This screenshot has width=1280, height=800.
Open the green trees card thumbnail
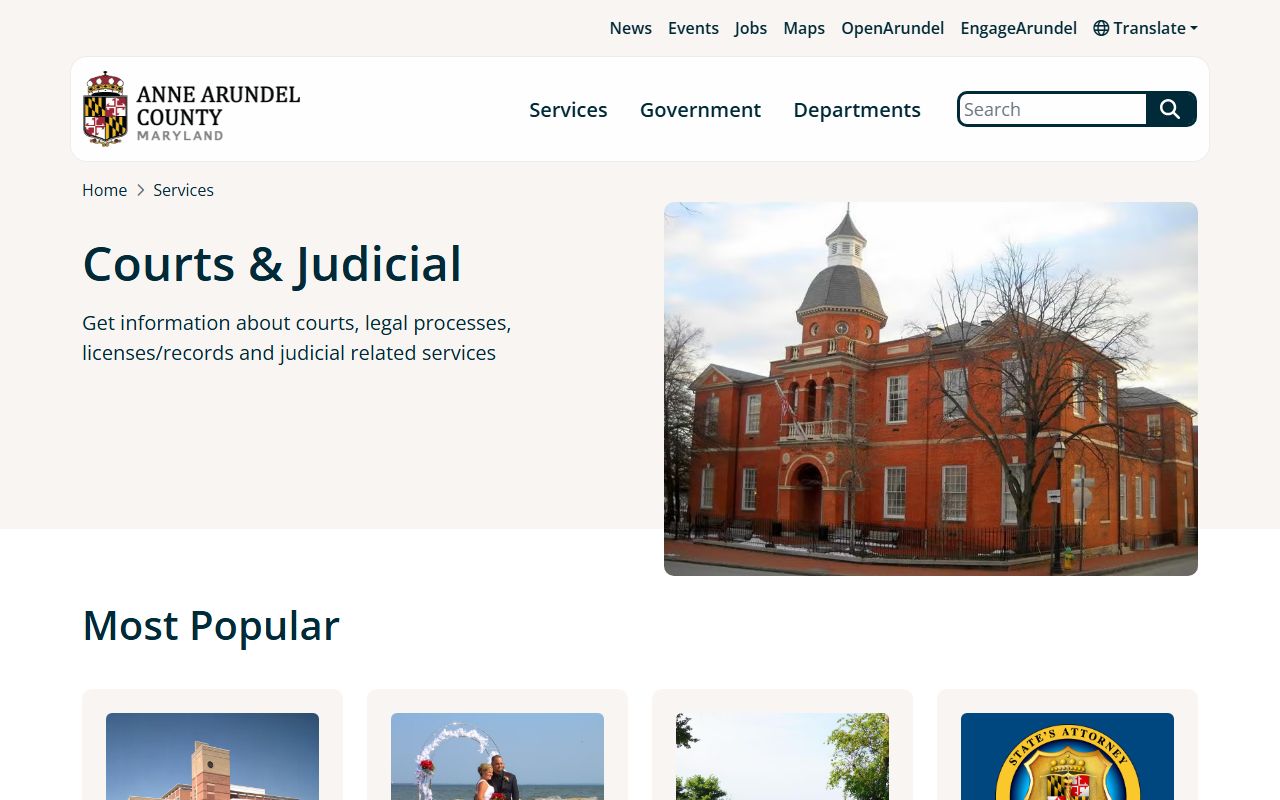(782, 756)
